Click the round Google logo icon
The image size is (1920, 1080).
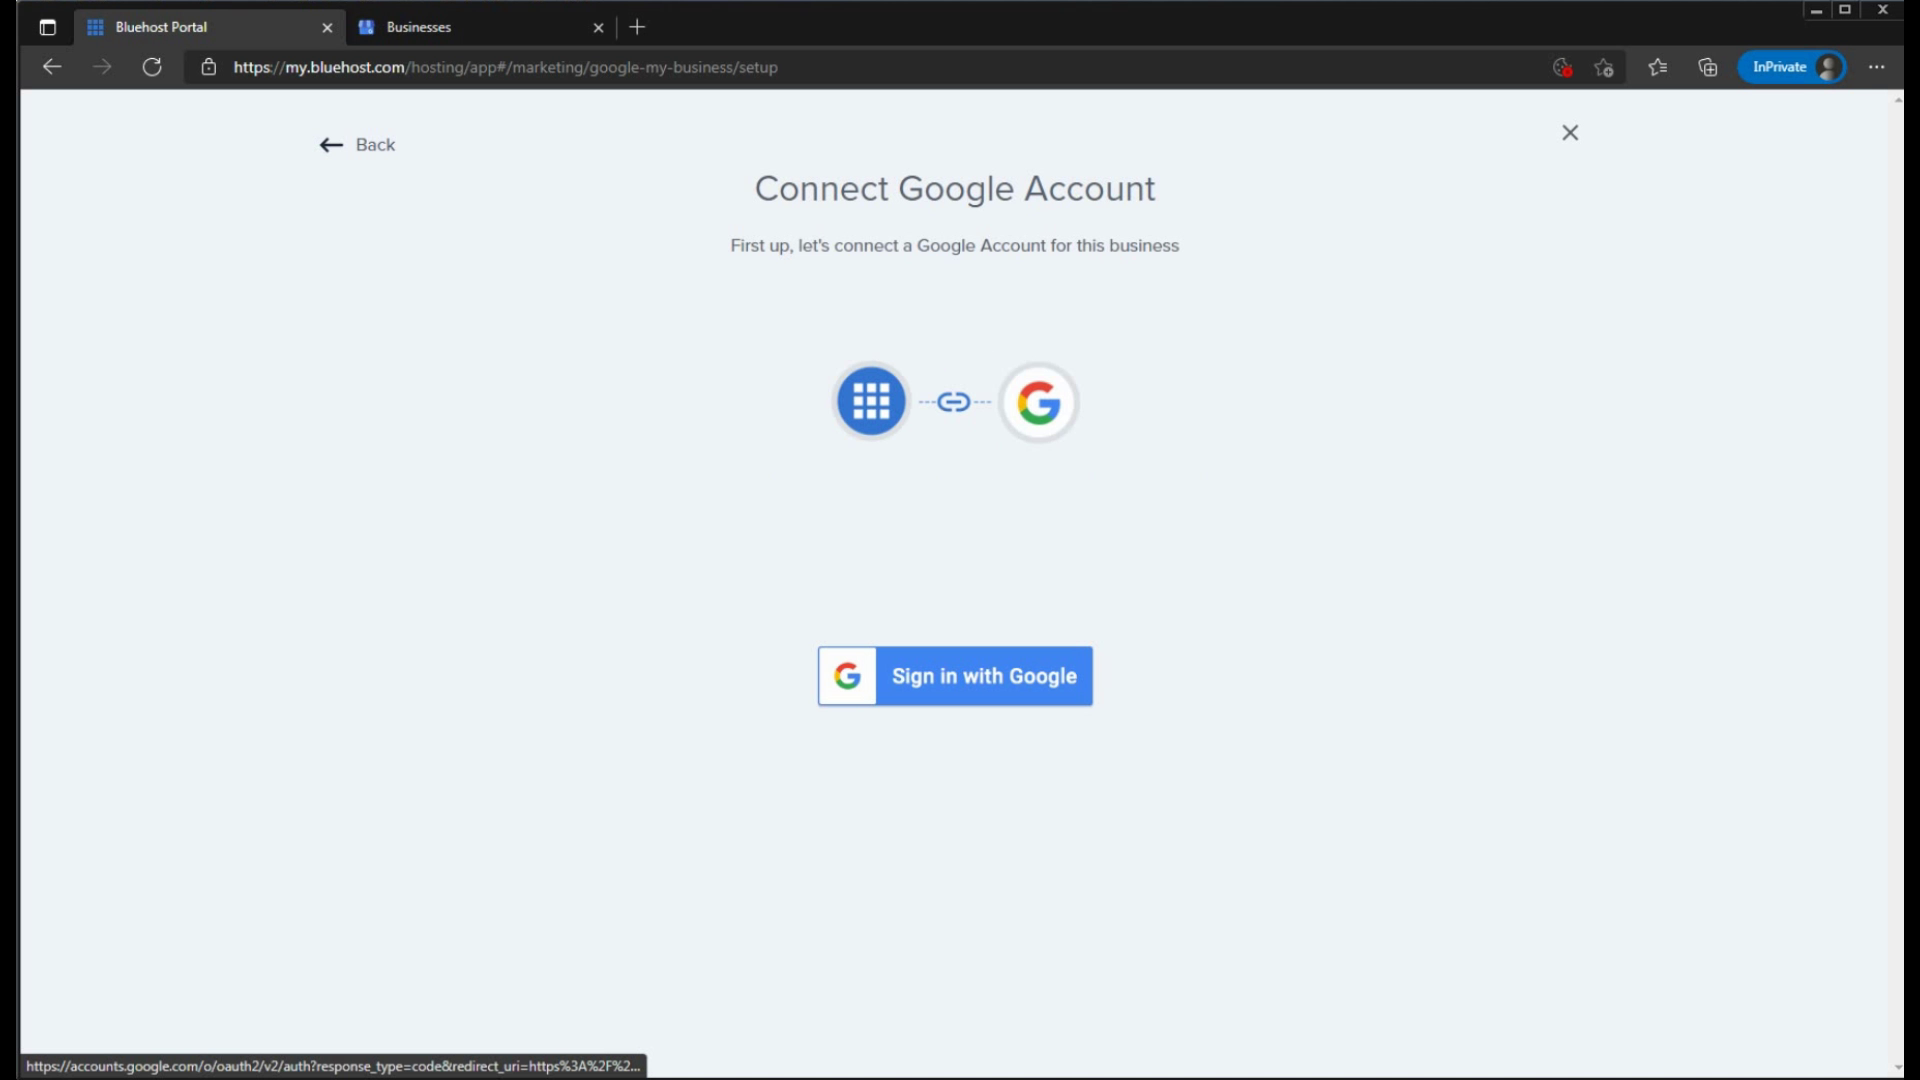pyautogui.click(x=1038, y=402)
